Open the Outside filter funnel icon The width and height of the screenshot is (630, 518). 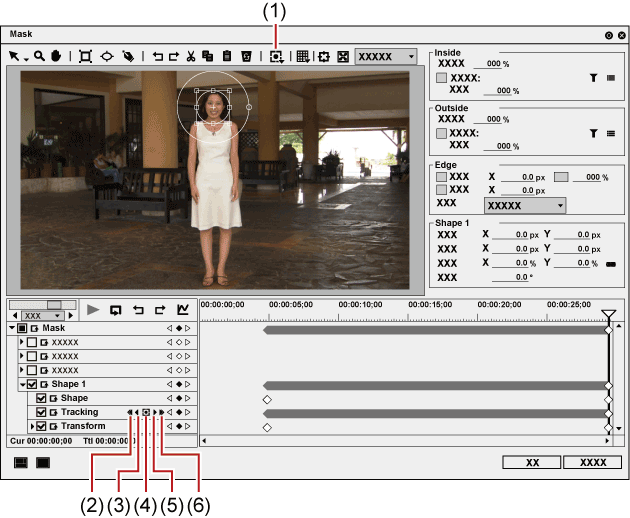pyautogui.click(x=593, y=133)
